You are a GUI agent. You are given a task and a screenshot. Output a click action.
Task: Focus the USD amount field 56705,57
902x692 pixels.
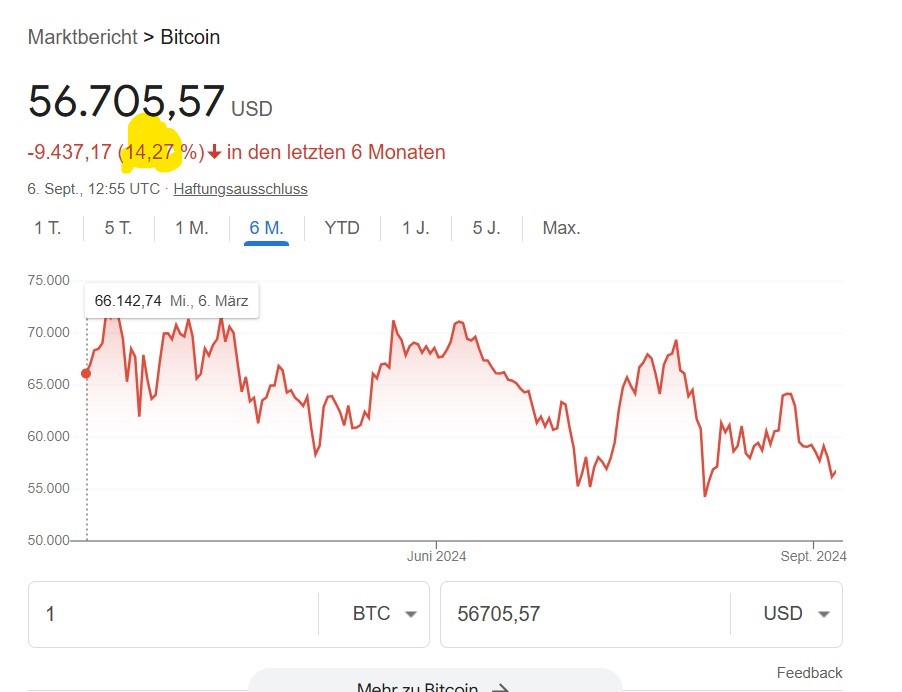pyautogui.click(x=585, y=614)
